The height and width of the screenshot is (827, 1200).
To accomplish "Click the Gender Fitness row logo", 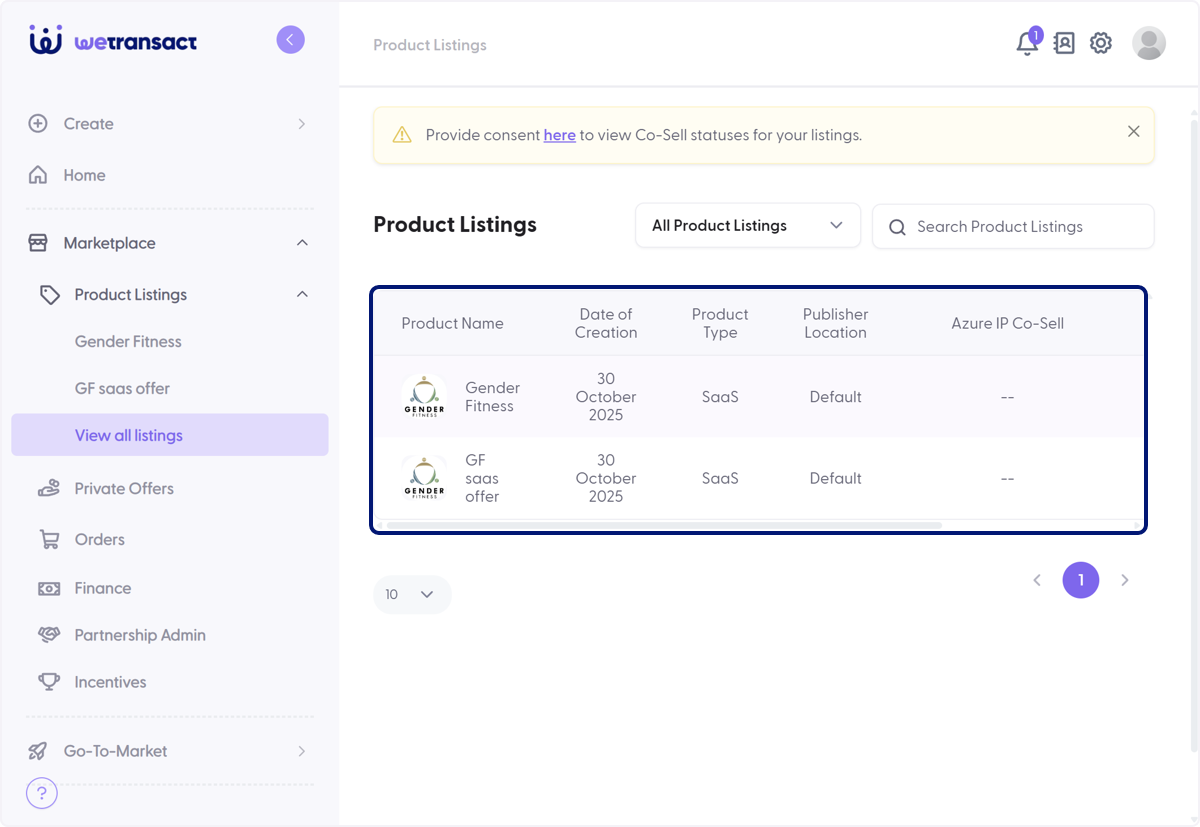I will 424,397.
